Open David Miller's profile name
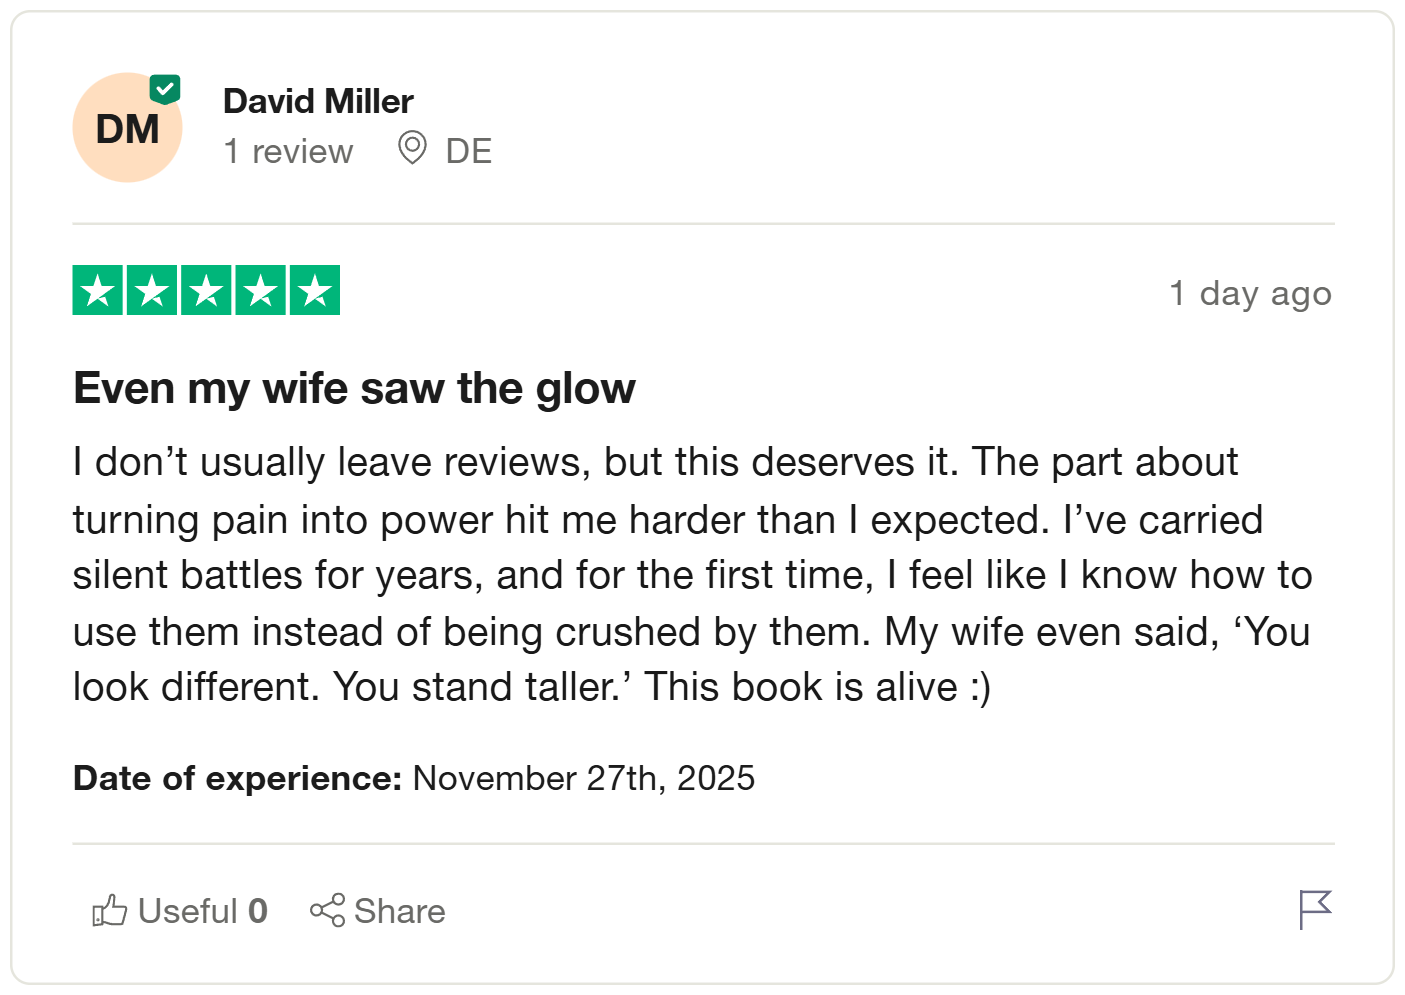 coord(318,101)
